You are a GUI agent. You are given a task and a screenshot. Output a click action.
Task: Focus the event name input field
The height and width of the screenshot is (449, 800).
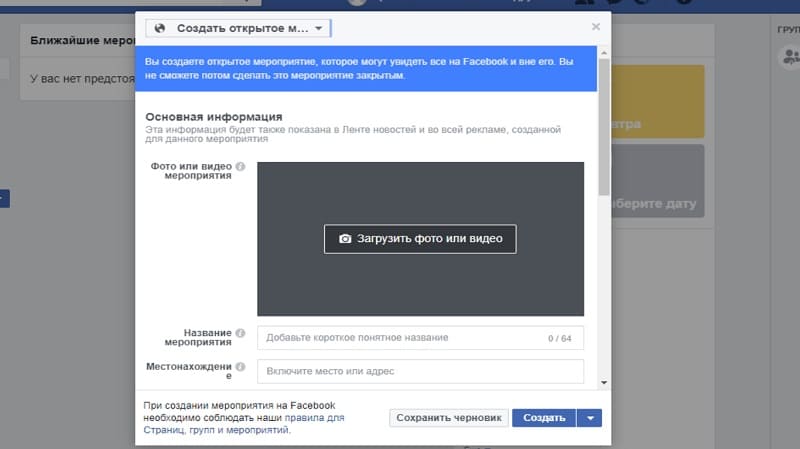(420, 338)
